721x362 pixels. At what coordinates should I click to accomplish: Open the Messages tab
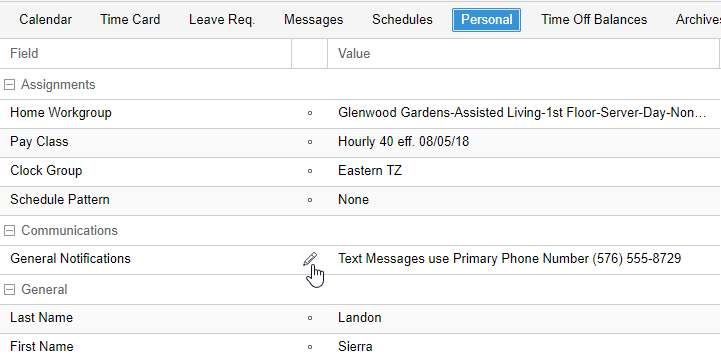tap(314, 20)
